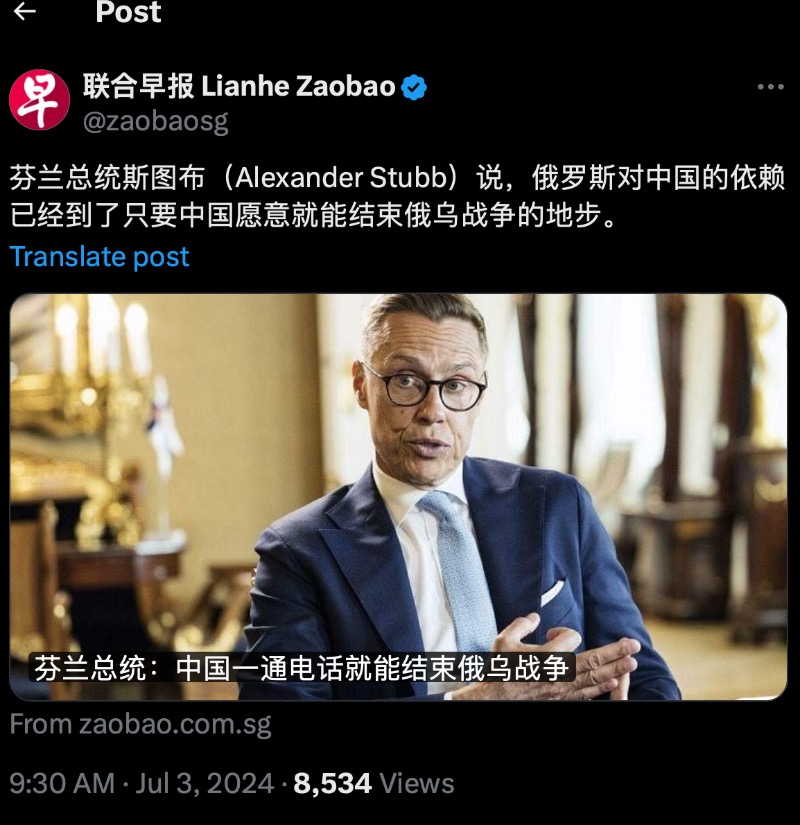This screenshot has width=800, height=825.
Task: Open the 联合早报 Lianhe Zaobao display name
Action: [239, 86]
